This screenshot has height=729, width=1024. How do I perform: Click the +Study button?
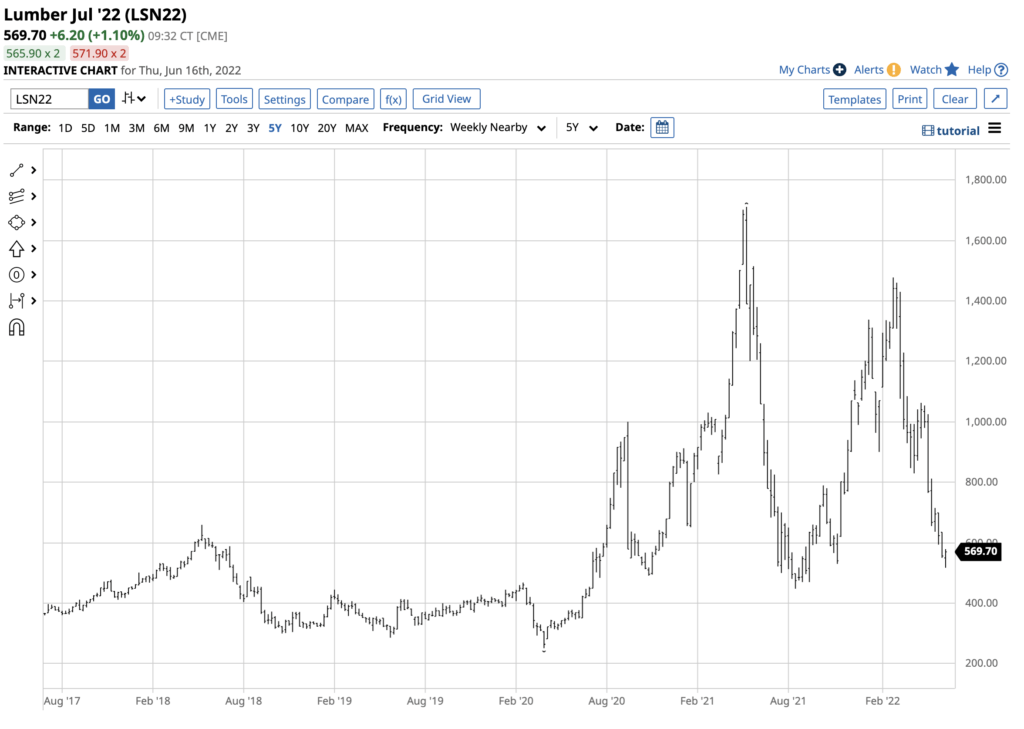(x=187, y=99)
